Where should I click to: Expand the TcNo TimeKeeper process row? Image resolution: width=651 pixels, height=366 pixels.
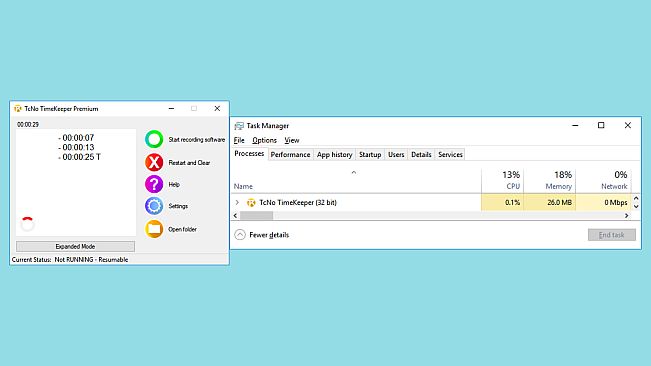[x=237, y=203]
